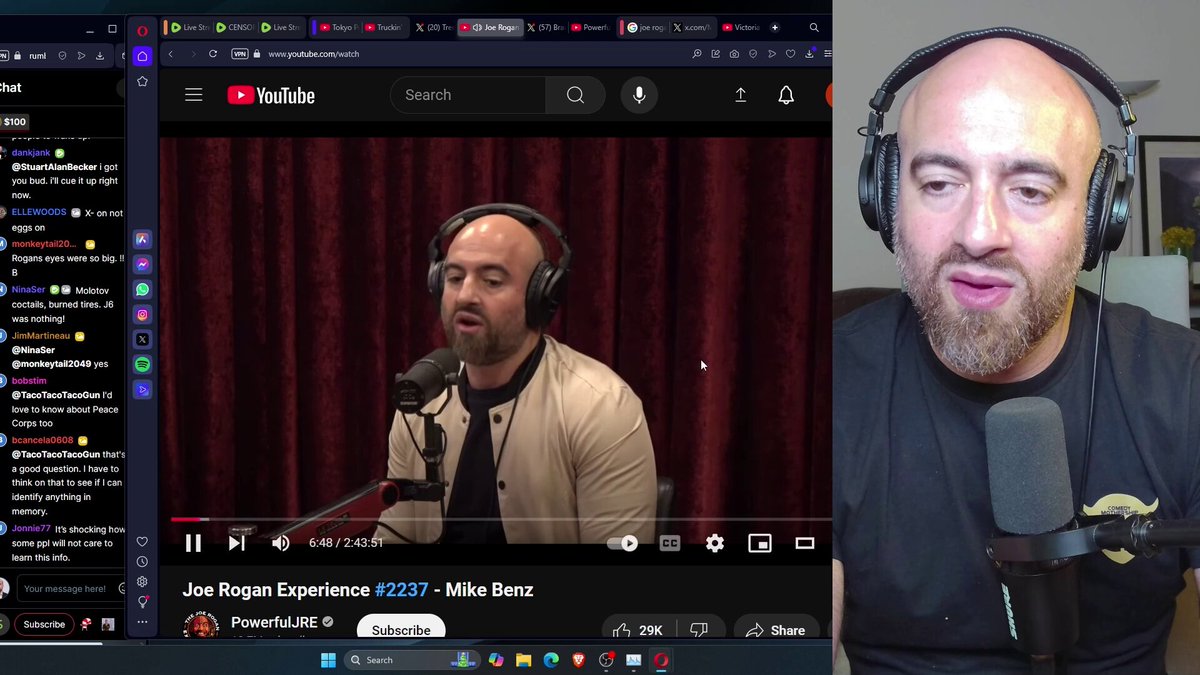Toggle YouTube autoplay switch
1200x675 pixels.
pyautogui.click(x=622, y=543)
